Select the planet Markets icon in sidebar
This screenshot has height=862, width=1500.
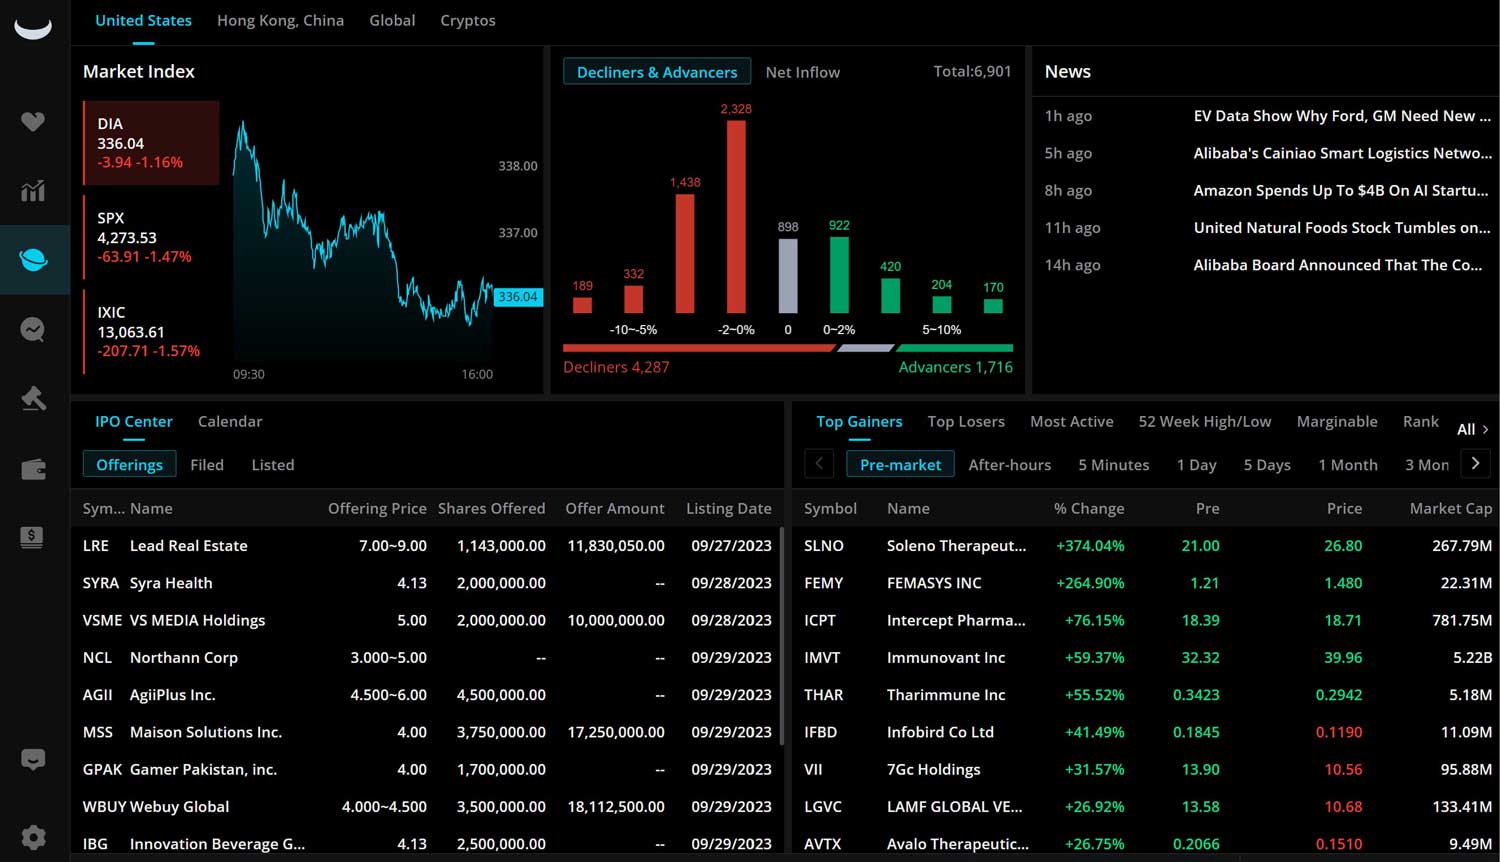click(x=33, y=260)
